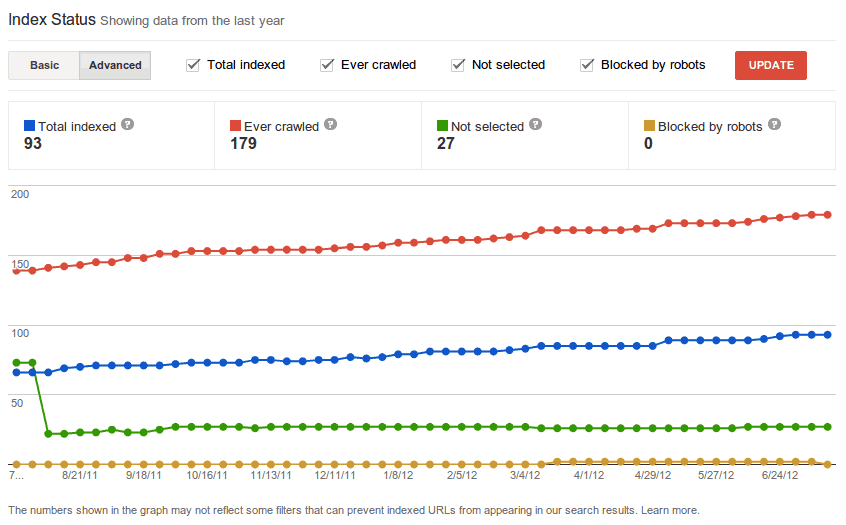This screenshot has height=525, width=846.
Task: Click last red data point on Ever crawled line
Action: coord(828,214)
